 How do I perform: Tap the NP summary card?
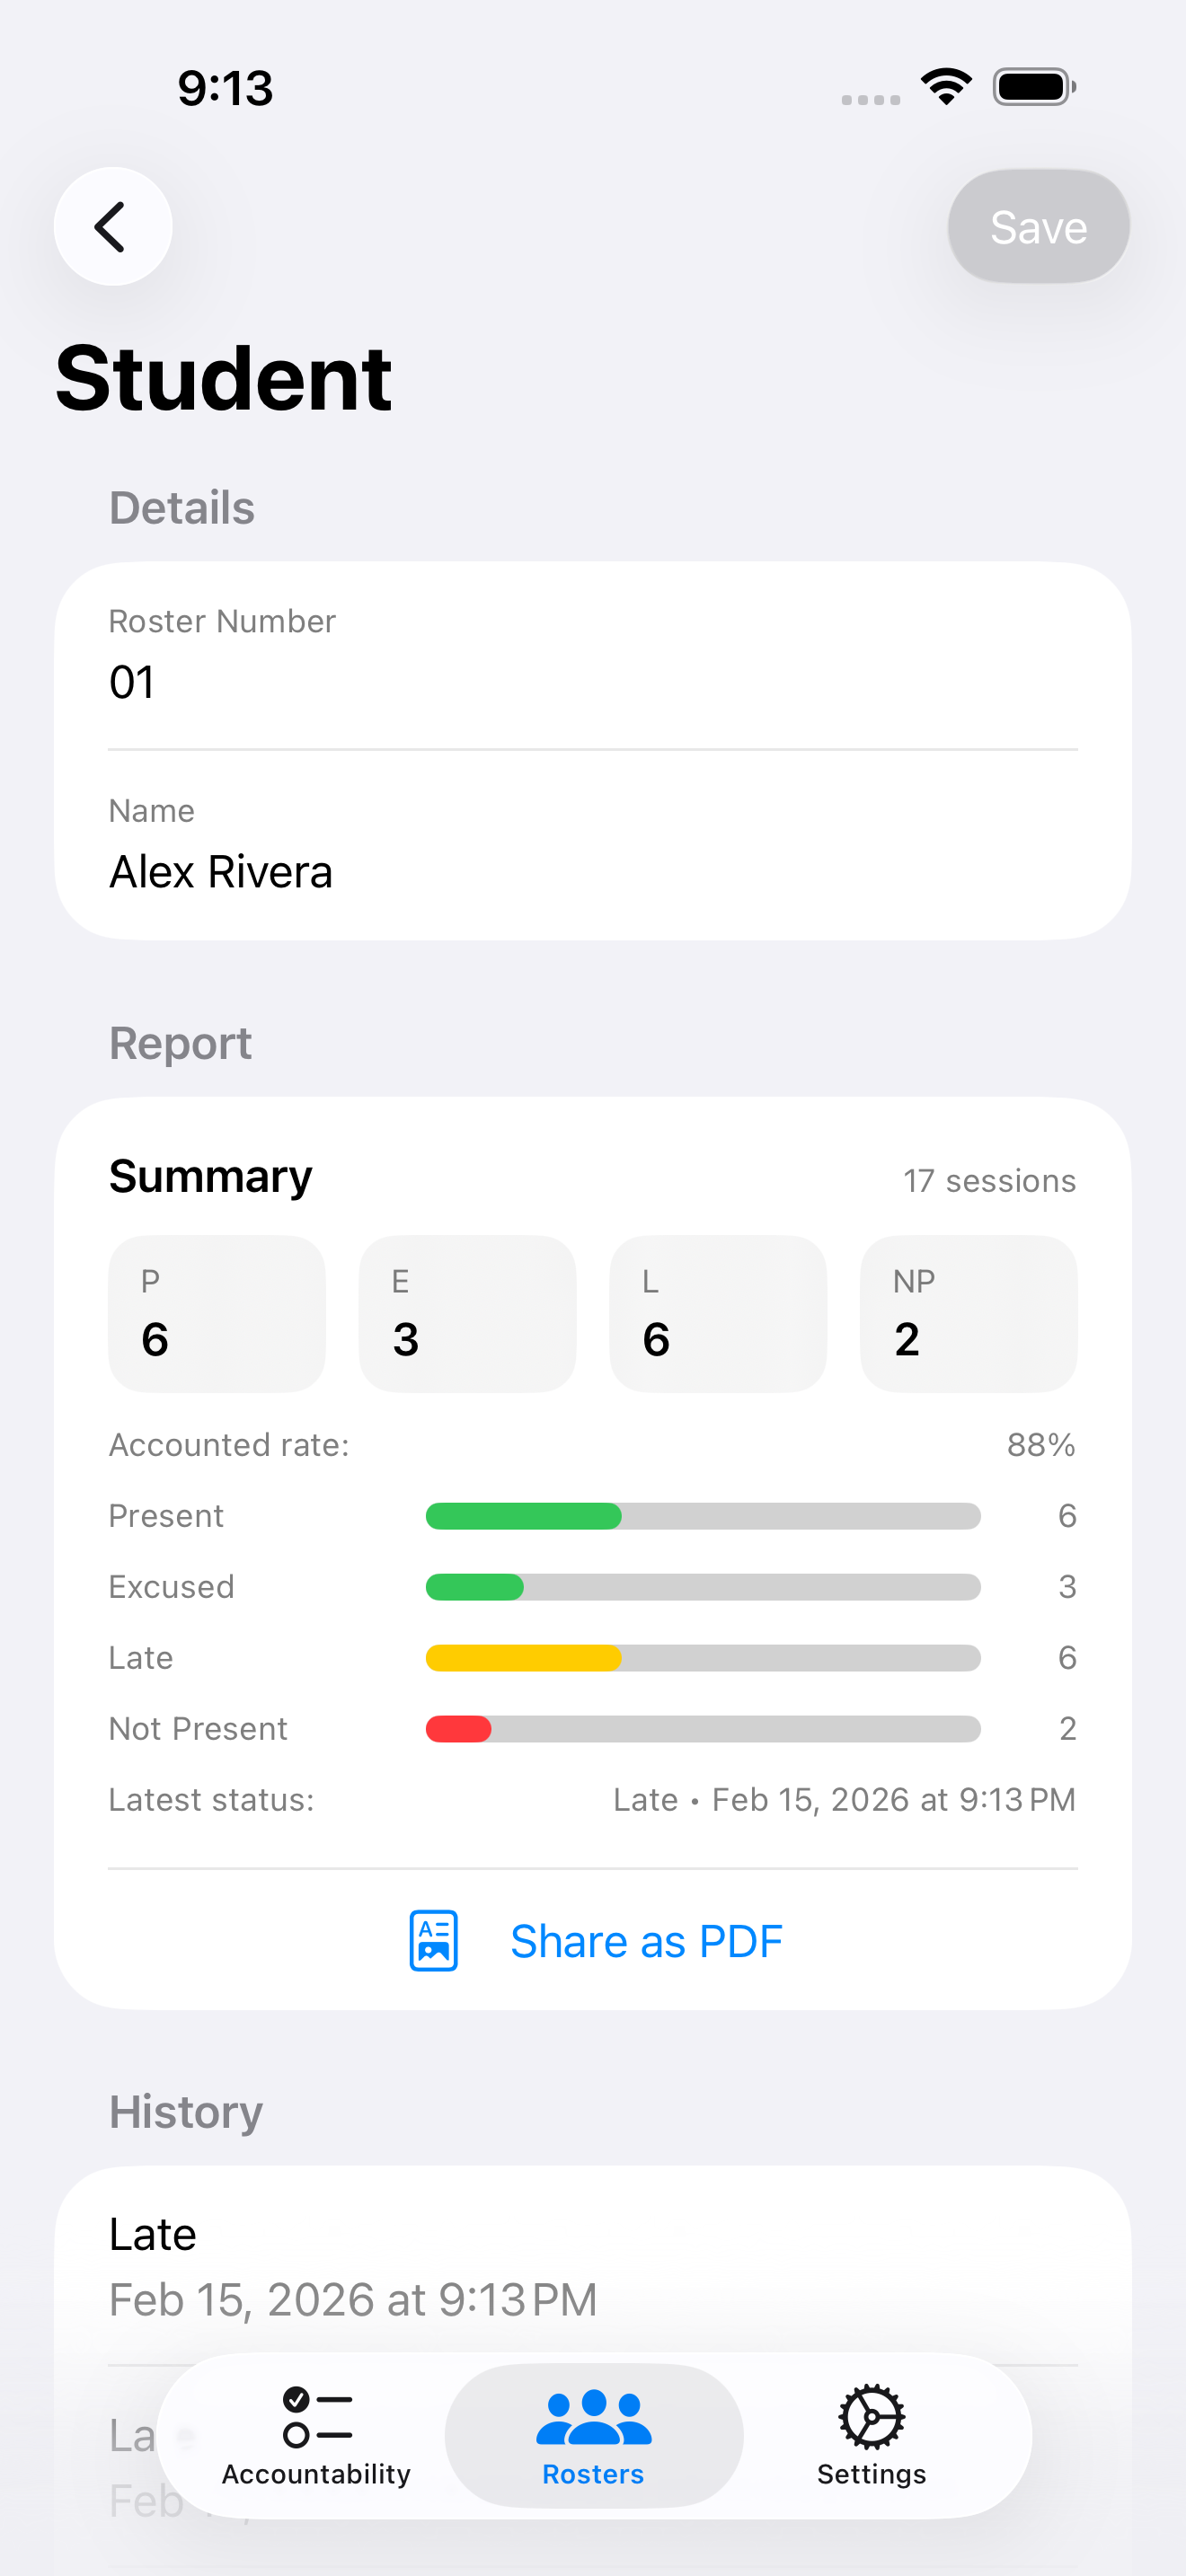[968, 1313]
